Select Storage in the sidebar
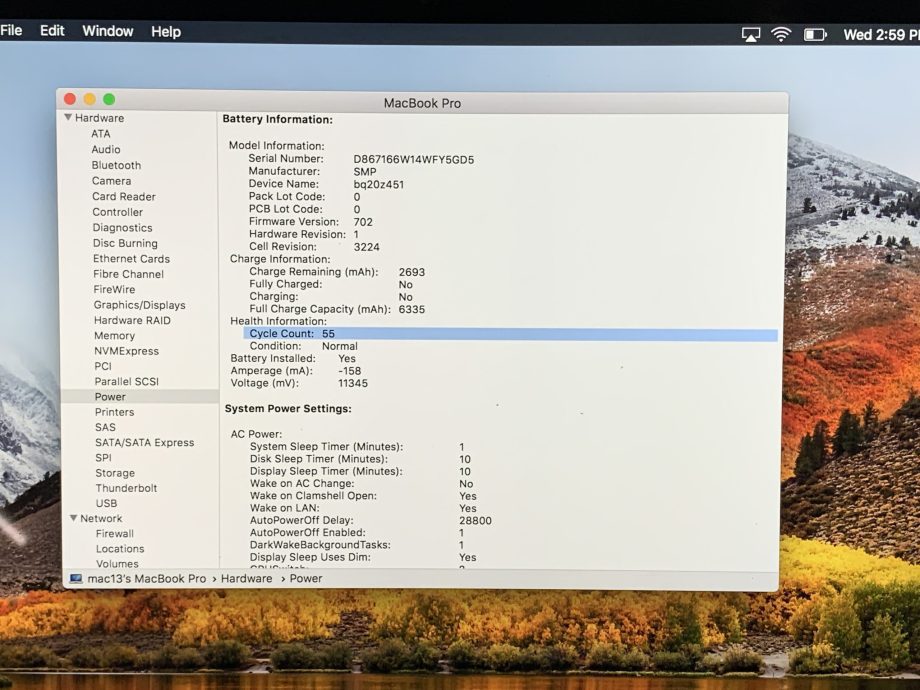Screen dimensions: 920x690 tap(115, 473)
